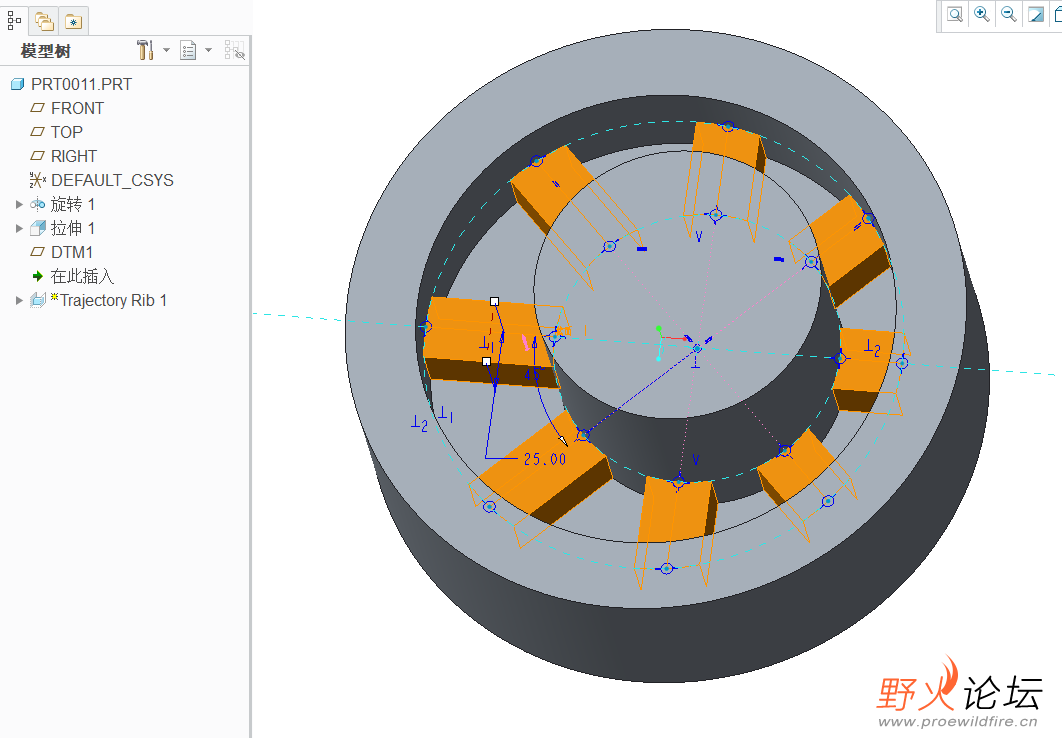Select the FRONT datum plane

[x=67, y=108]
